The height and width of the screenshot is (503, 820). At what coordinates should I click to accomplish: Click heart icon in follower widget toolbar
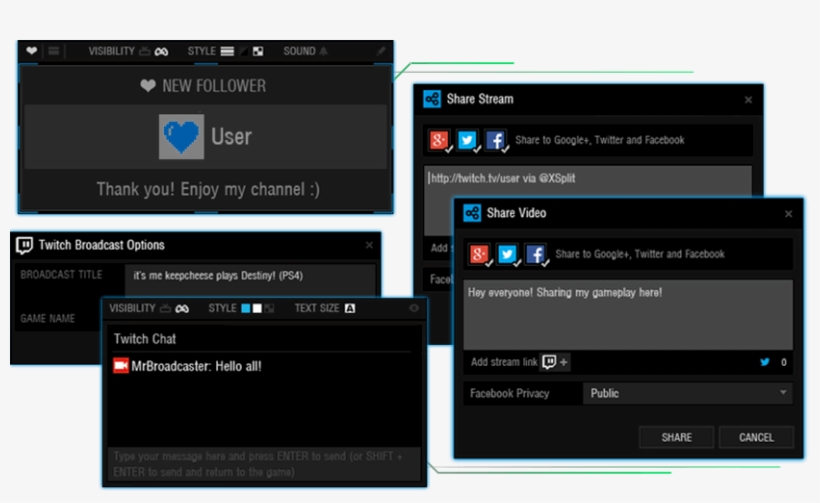pos(31,51)
